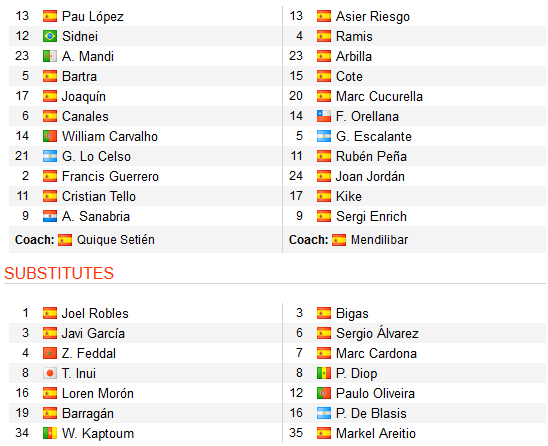Open the Joaquín player link

pyautogui.click(x=84, y=96)
